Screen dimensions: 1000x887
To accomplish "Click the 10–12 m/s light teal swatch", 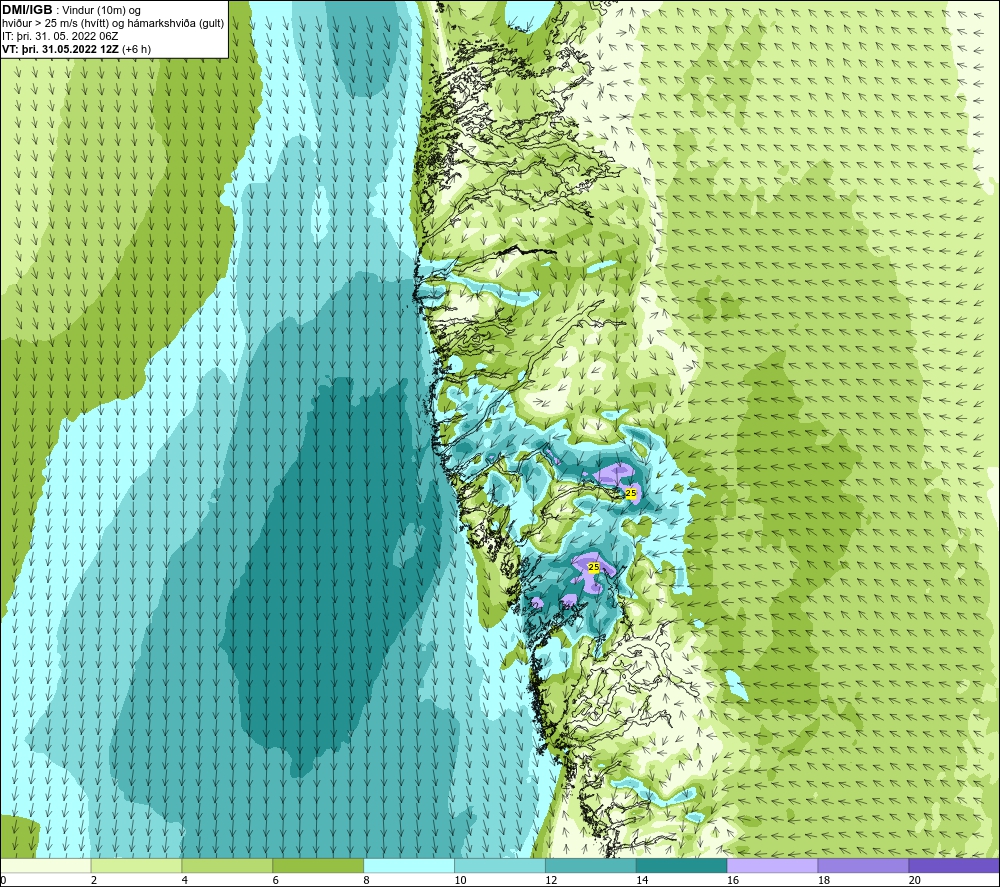I will pos(500,866).
